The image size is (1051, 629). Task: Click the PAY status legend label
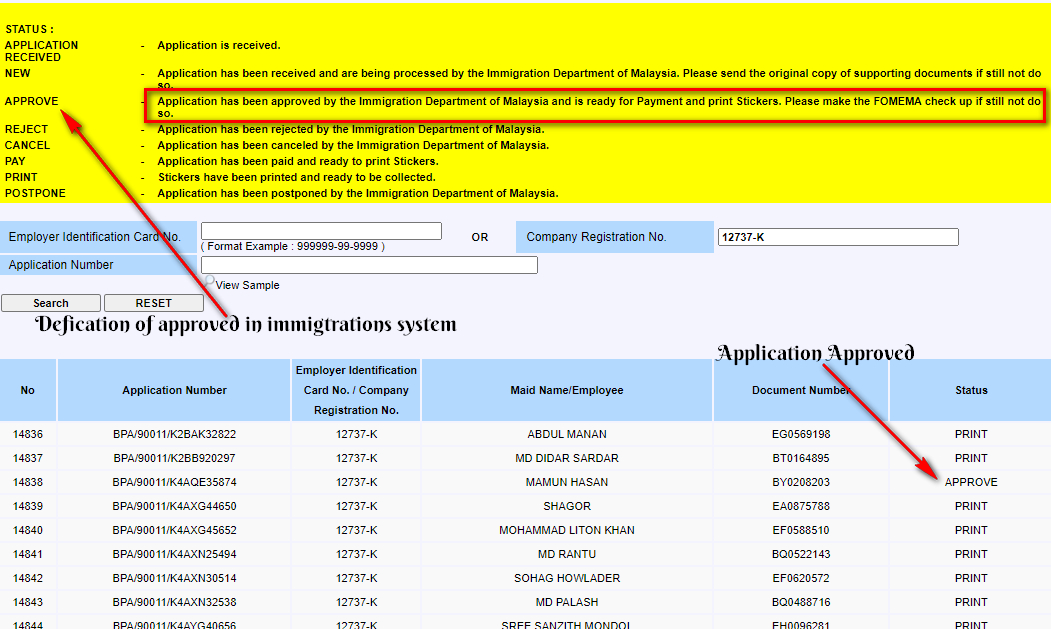(15, 162)
